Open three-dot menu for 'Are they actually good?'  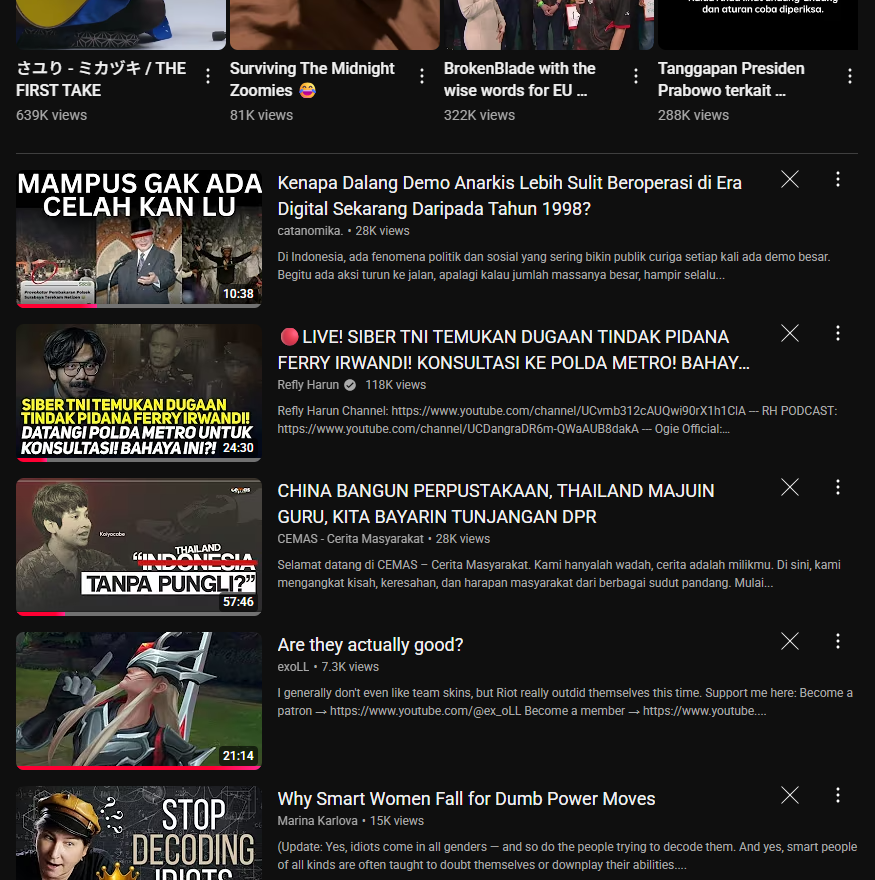(838, 642)
